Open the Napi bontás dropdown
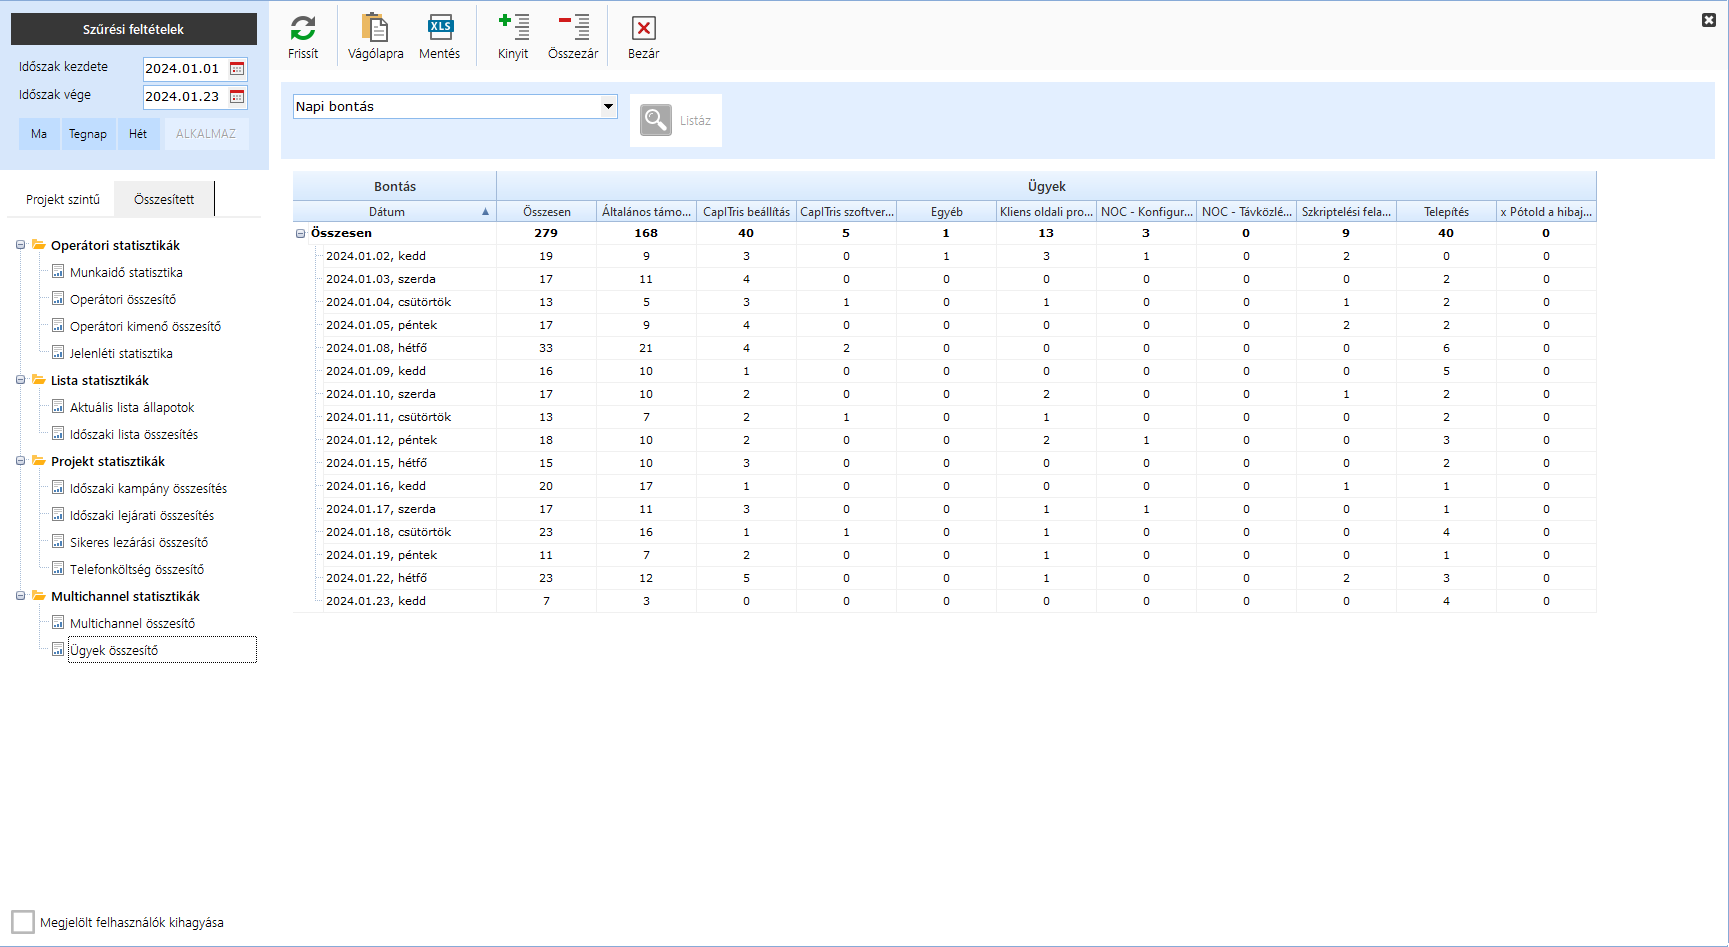1729x947 pixels. (x=608, y=106)
